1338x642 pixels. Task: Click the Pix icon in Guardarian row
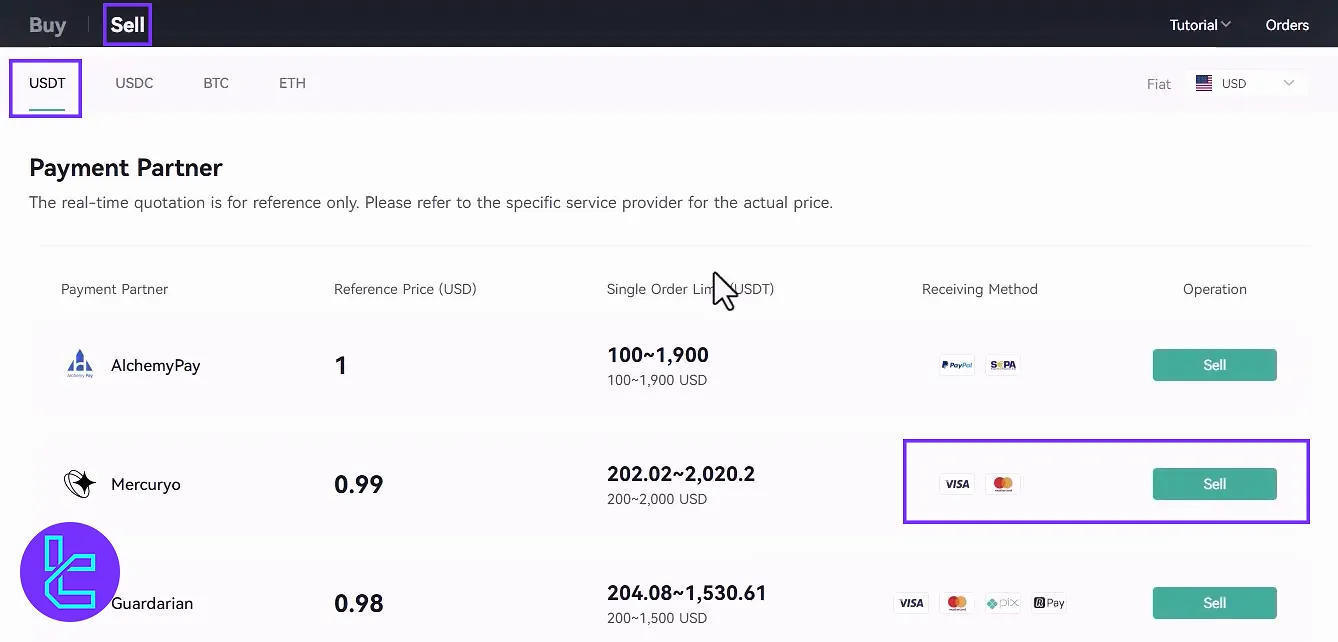[1003, 603]
